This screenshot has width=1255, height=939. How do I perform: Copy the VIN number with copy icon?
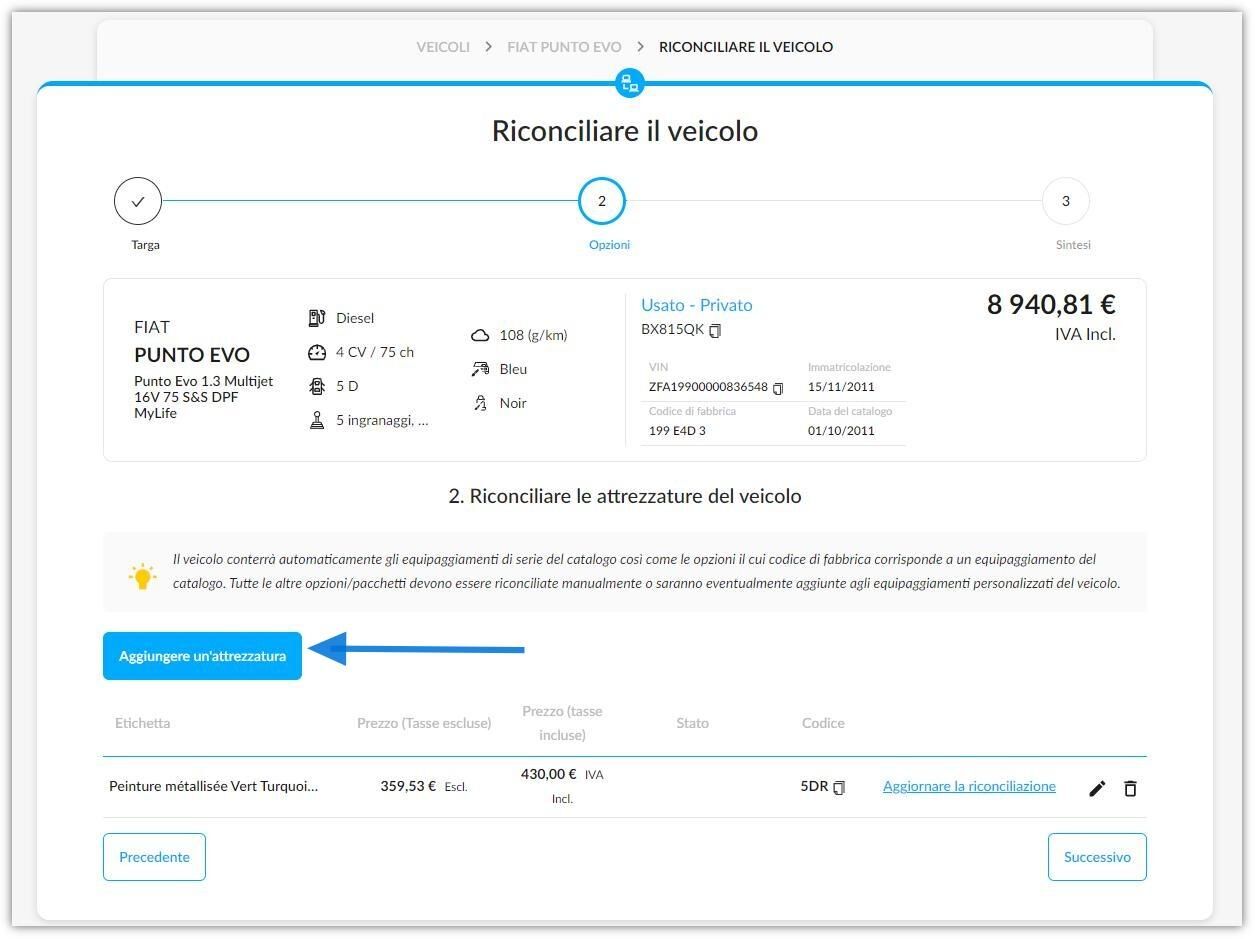(778, 388)
